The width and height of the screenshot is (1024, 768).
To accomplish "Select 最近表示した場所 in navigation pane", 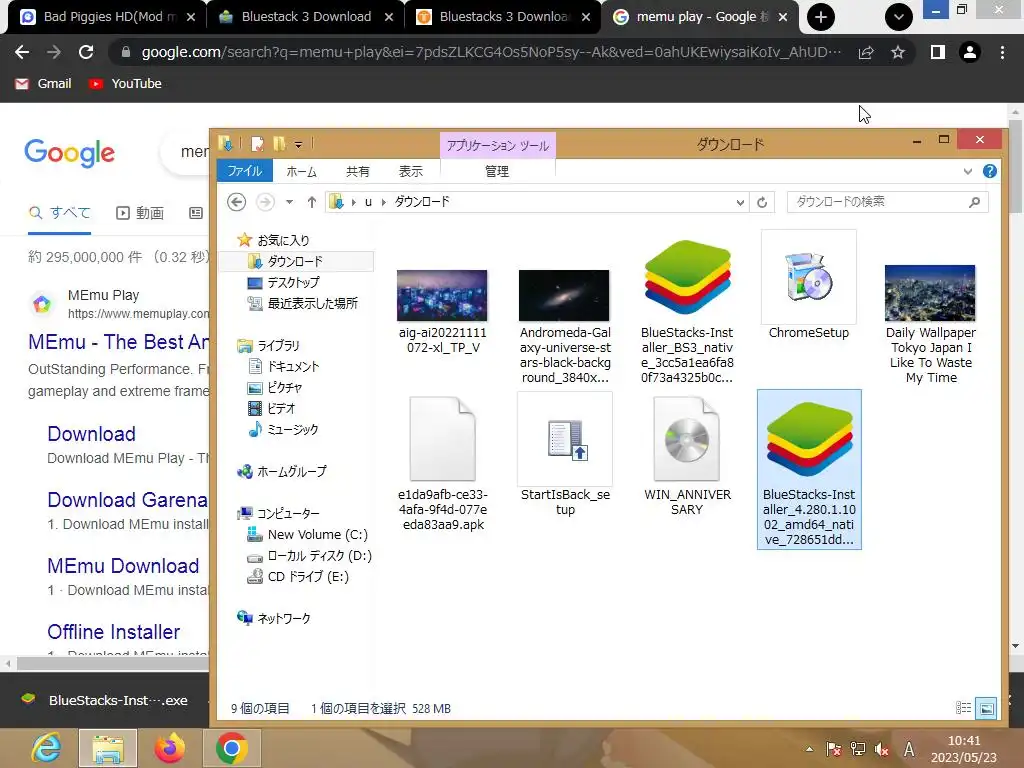I will [x=312, y=303].
